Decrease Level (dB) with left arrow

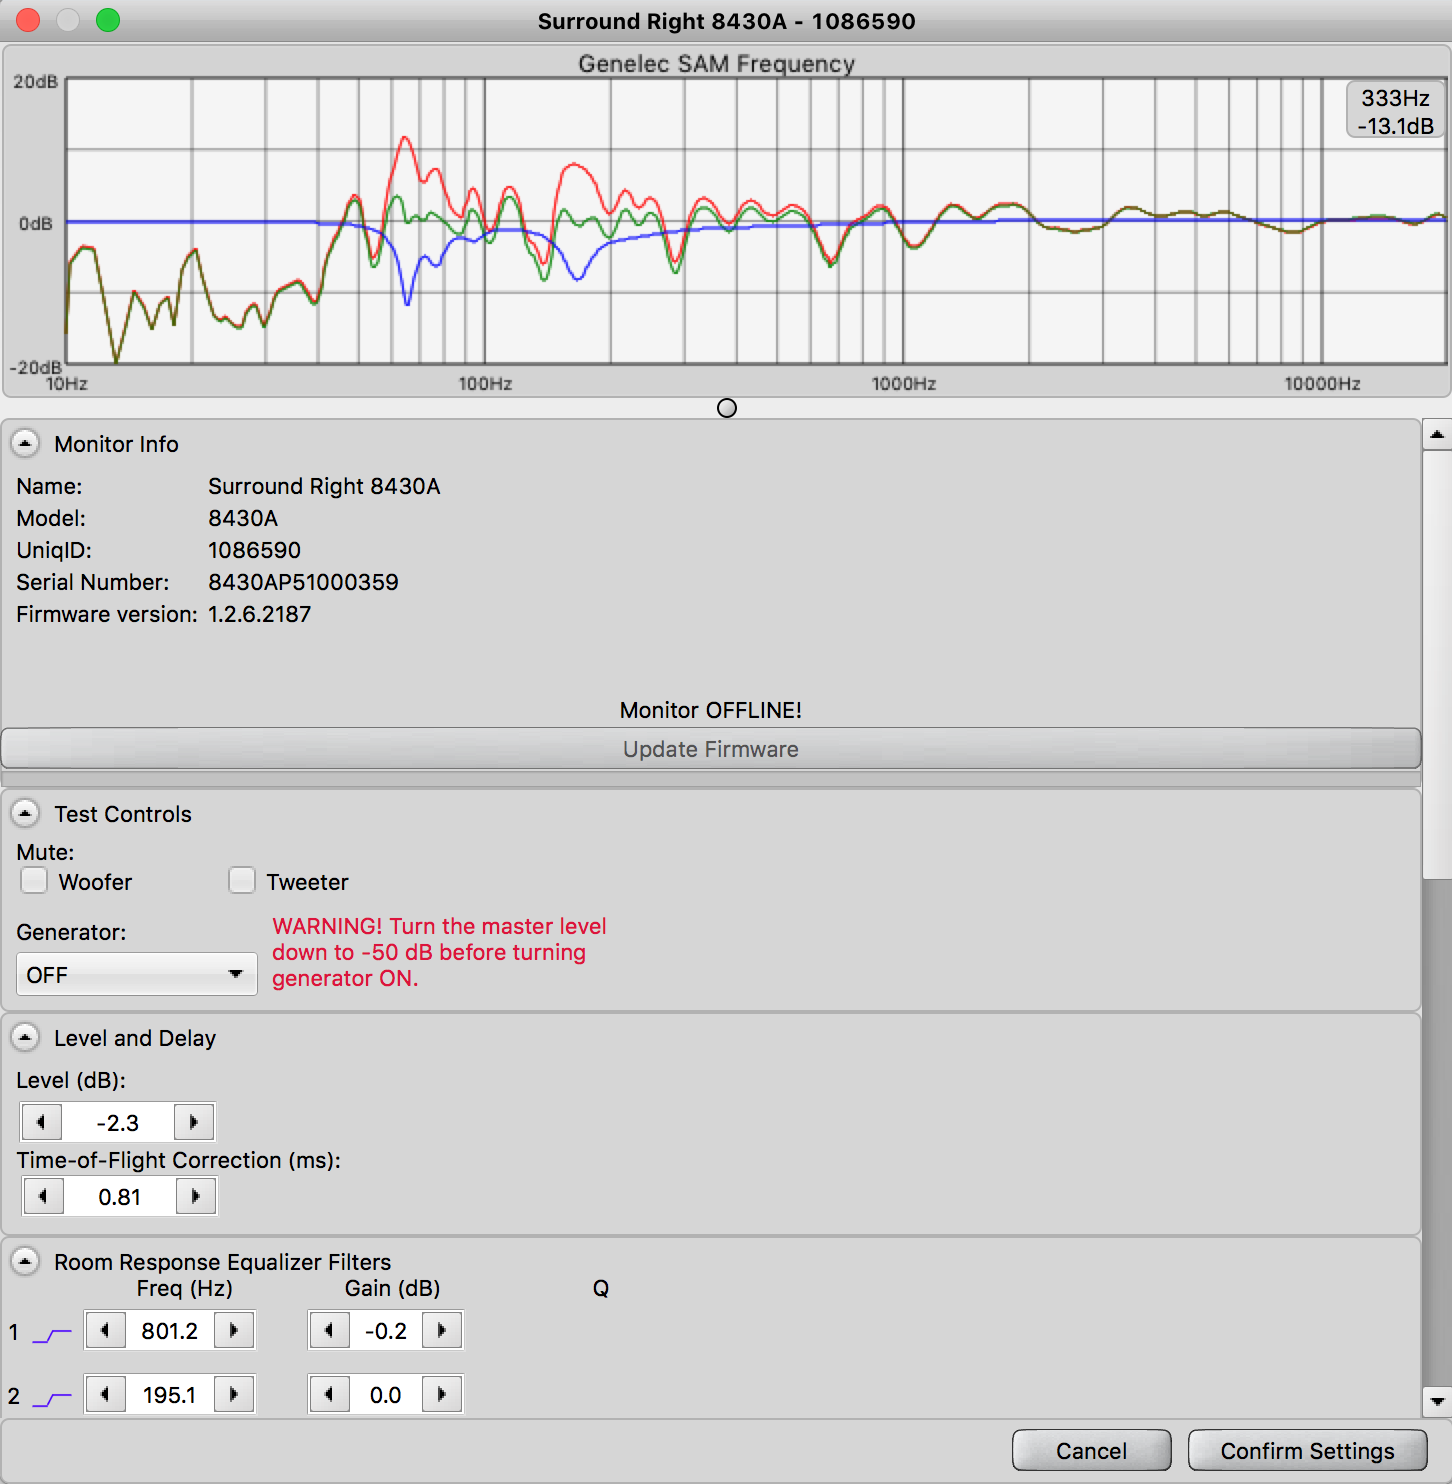tap(41, 1122)
